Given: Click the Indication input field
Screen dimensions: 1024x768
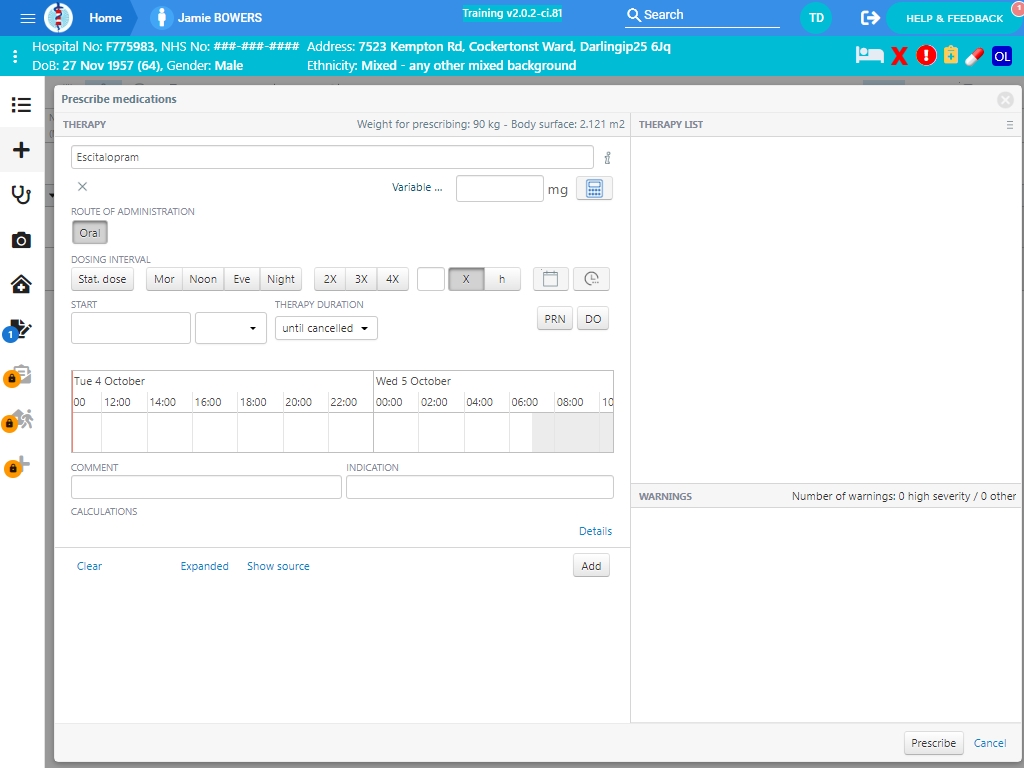Looking at the screenshot, I should coord(480,487).
